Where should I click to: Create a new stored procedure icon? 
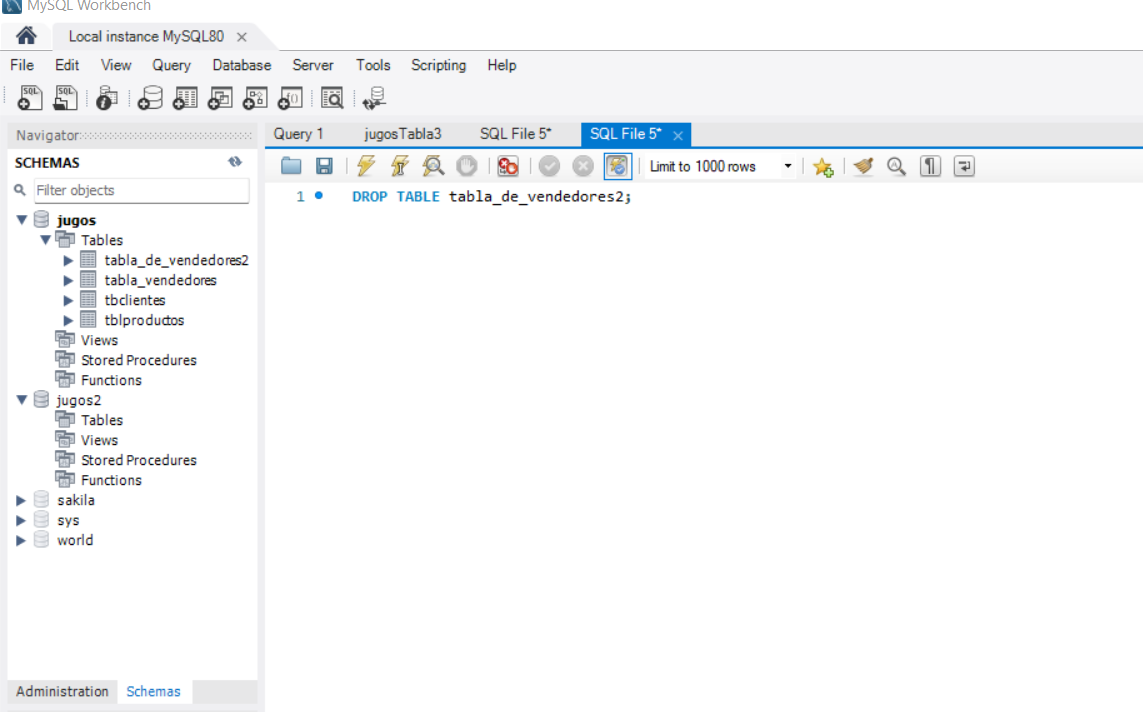(255, 98)
